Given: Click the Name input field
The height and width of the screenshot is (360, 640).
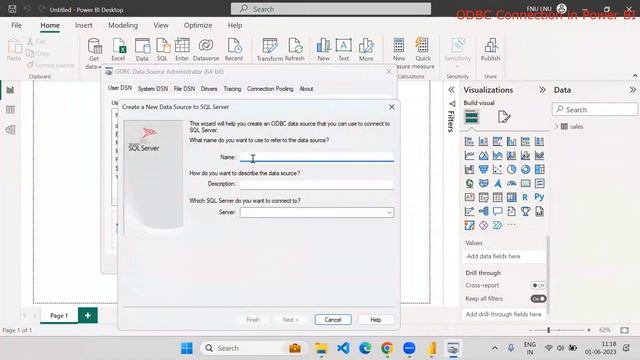Looking at the screenshot, I should point(317,157).
